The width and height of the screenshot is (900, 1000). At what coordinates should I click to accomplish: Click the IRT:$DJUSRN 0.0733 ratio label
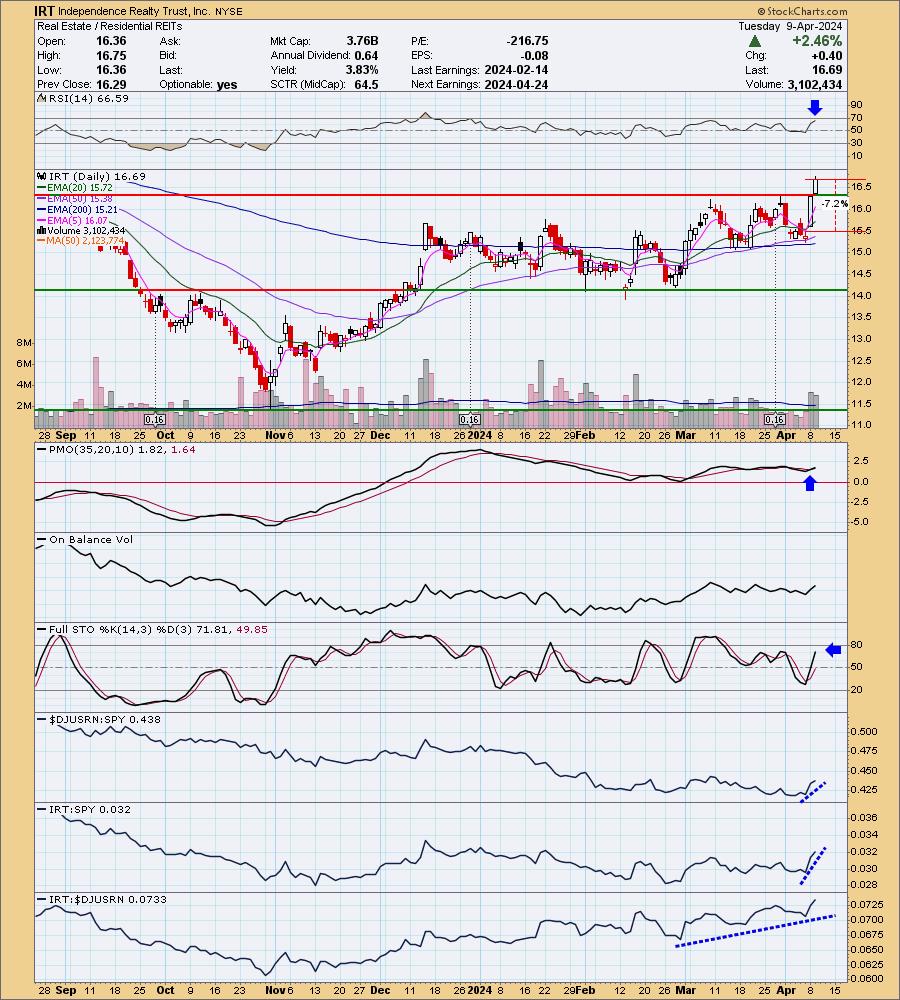107,899
